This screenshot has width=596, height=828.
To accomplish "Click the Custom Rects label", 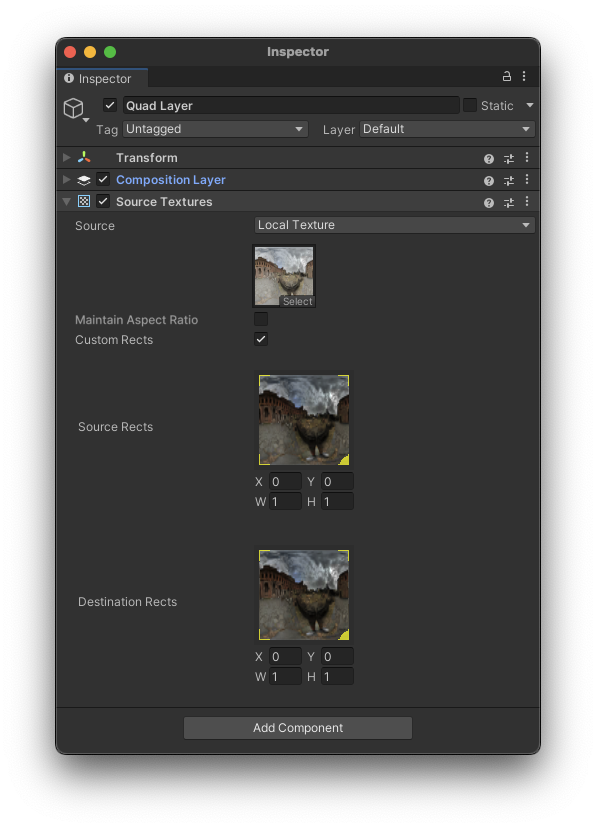I will pos(114,340).
